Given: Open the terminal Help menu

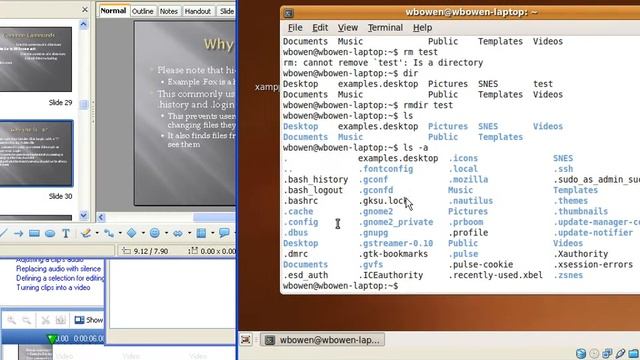Looking at the screenshot, I should coord(422,28).
